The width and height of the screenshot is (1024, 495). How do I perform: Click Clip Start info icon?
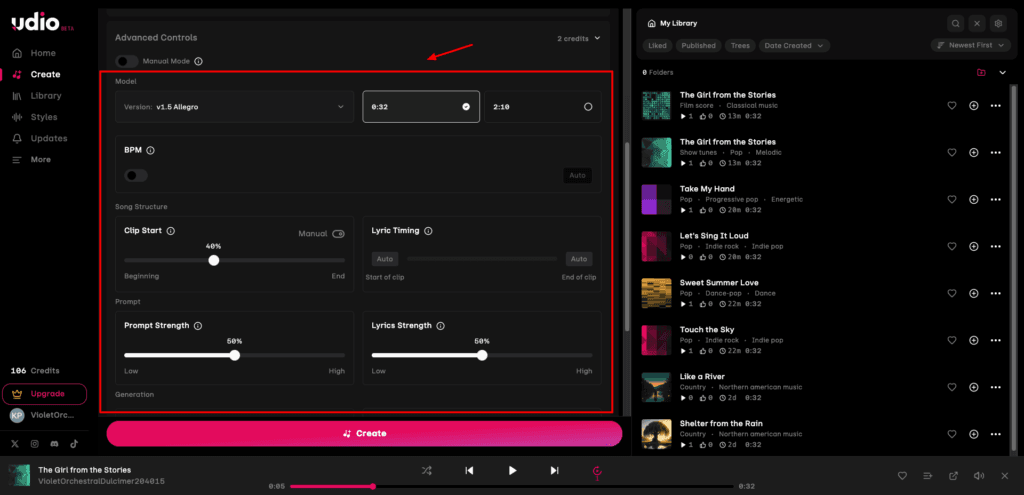tap(170, 231)
